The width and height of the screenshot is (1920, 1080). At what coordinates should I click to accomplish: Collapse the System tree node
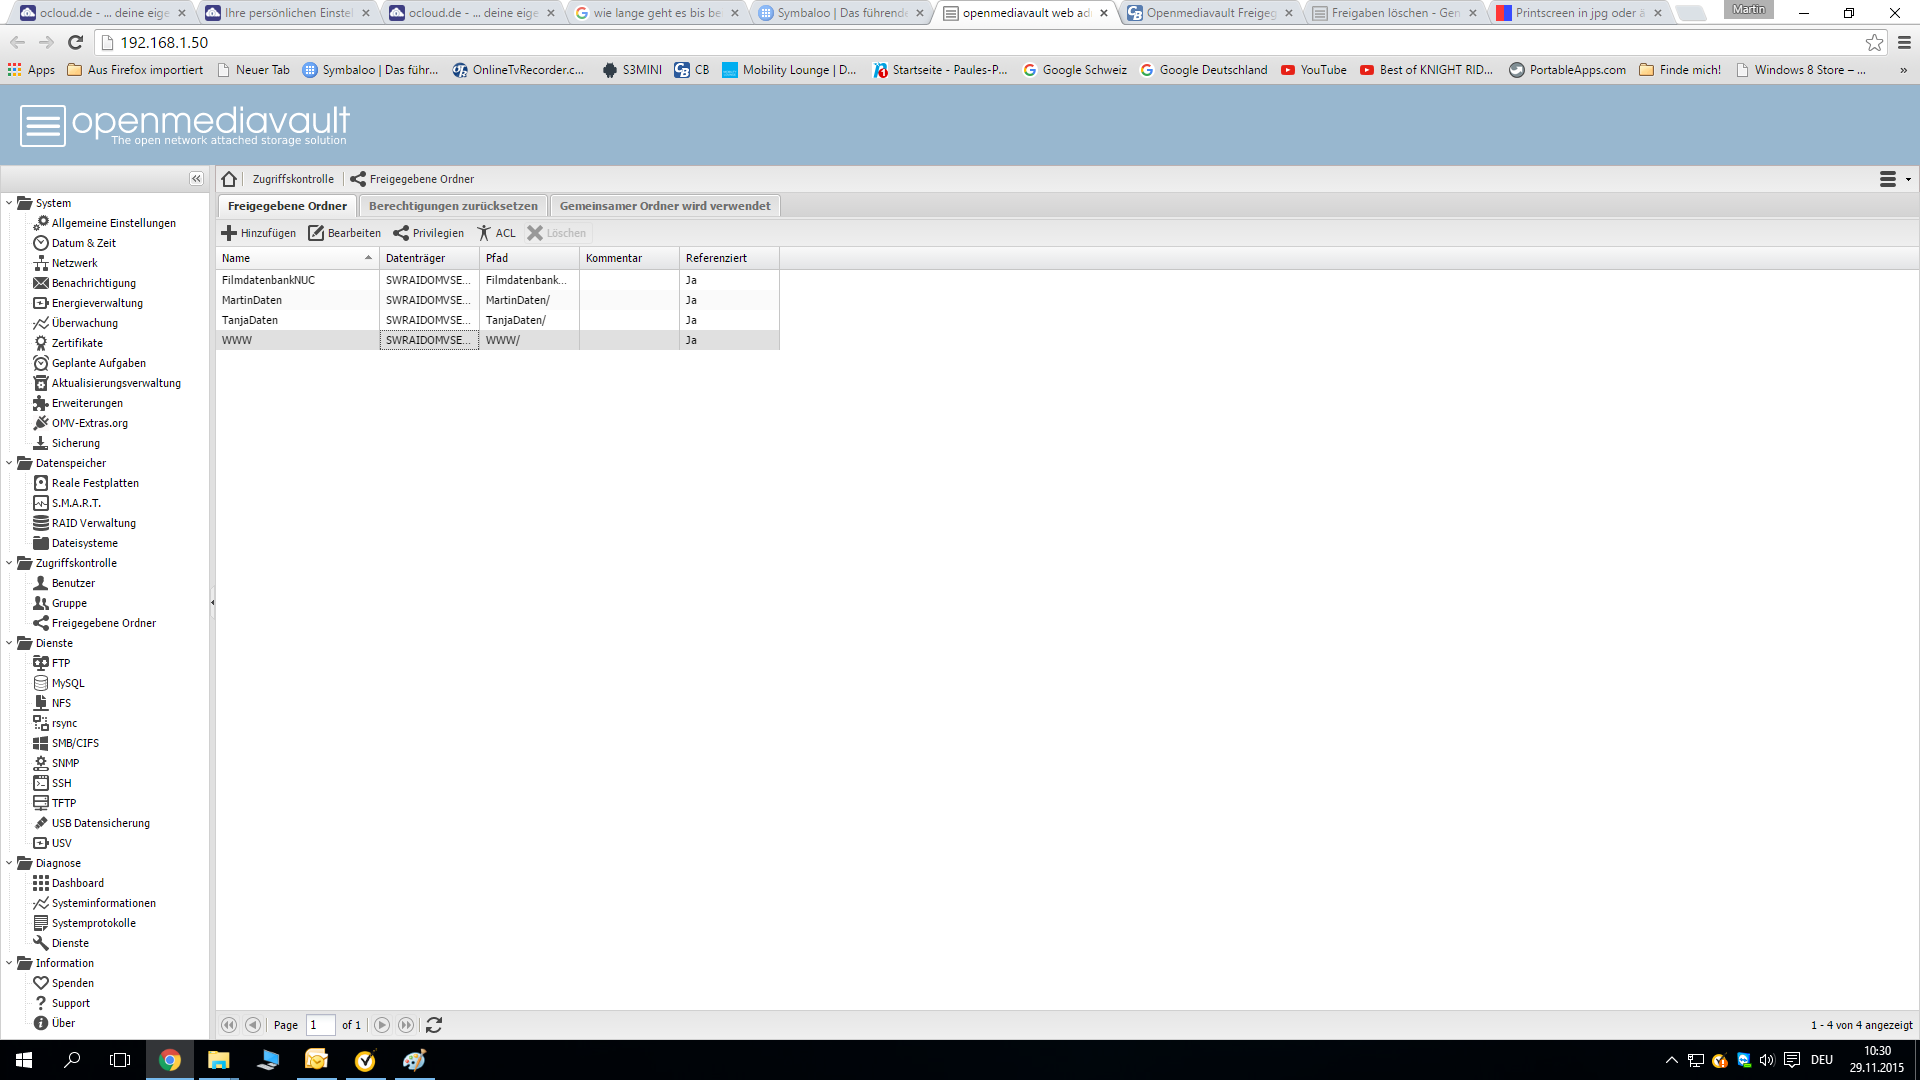[x=9, y=203]
